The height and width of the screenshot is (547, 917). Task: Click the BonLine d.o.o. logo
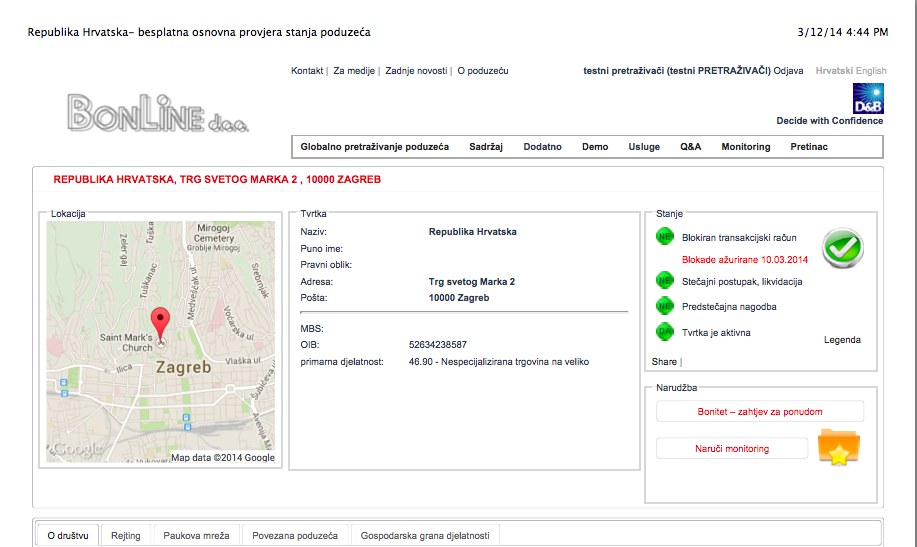pyautogui.click(x=157, y=112)
